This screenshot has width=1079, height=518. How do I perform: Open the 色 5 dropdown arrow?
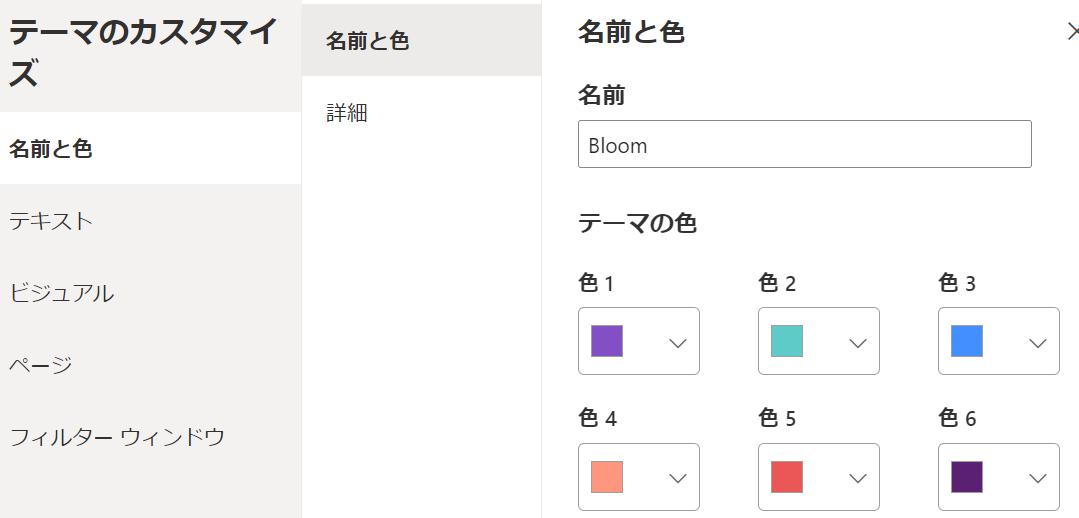pos(857,478)
